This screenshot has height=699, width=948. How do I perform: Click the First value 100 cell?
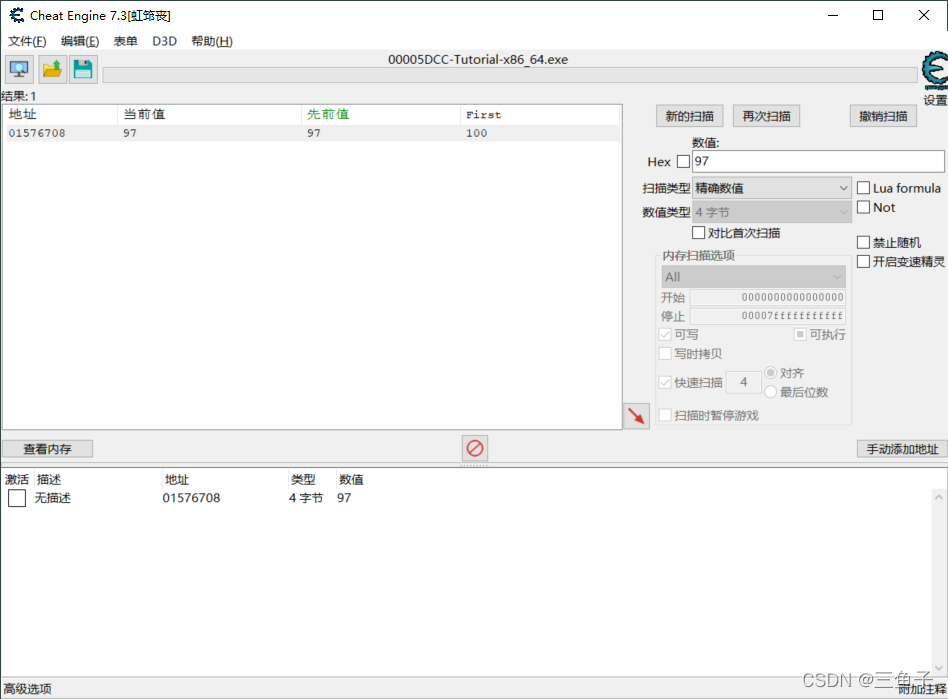(476, 133)
